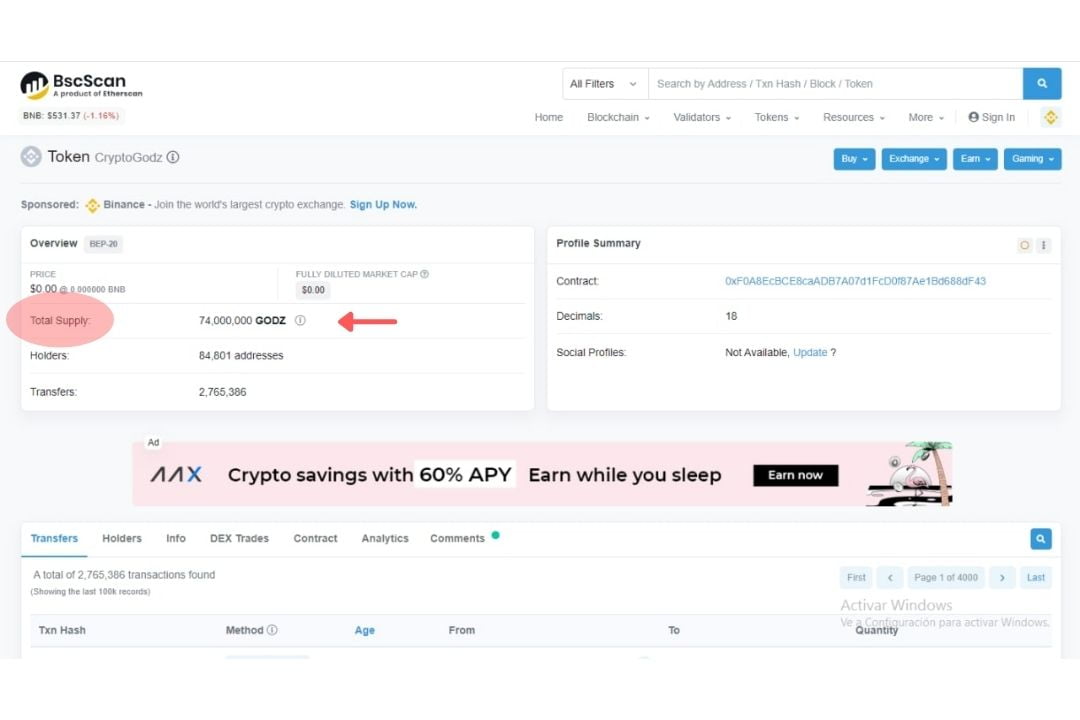Expand the Resources menu
The image size is (1080, 720).
[853, 117]
